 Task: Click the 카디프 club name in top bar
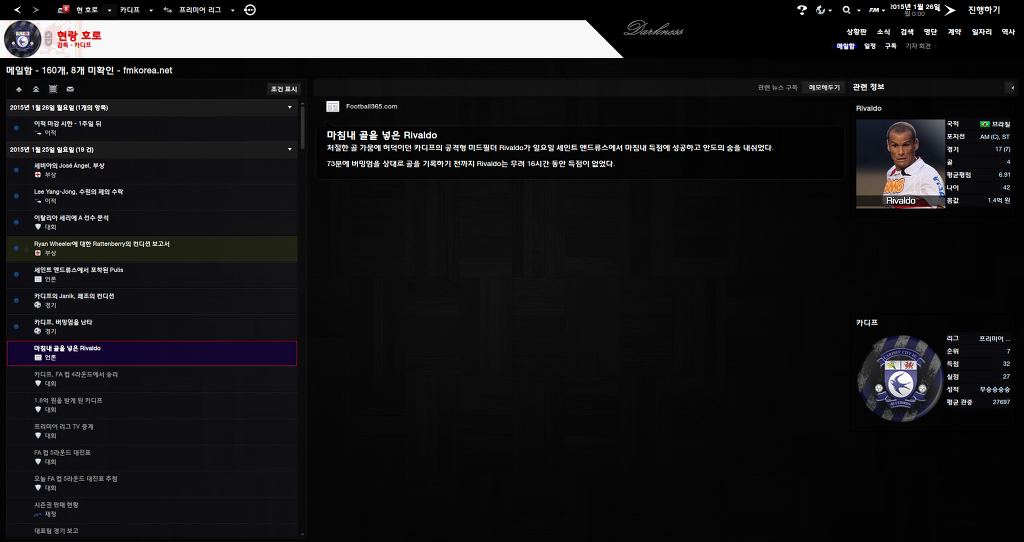click(130, 10)
